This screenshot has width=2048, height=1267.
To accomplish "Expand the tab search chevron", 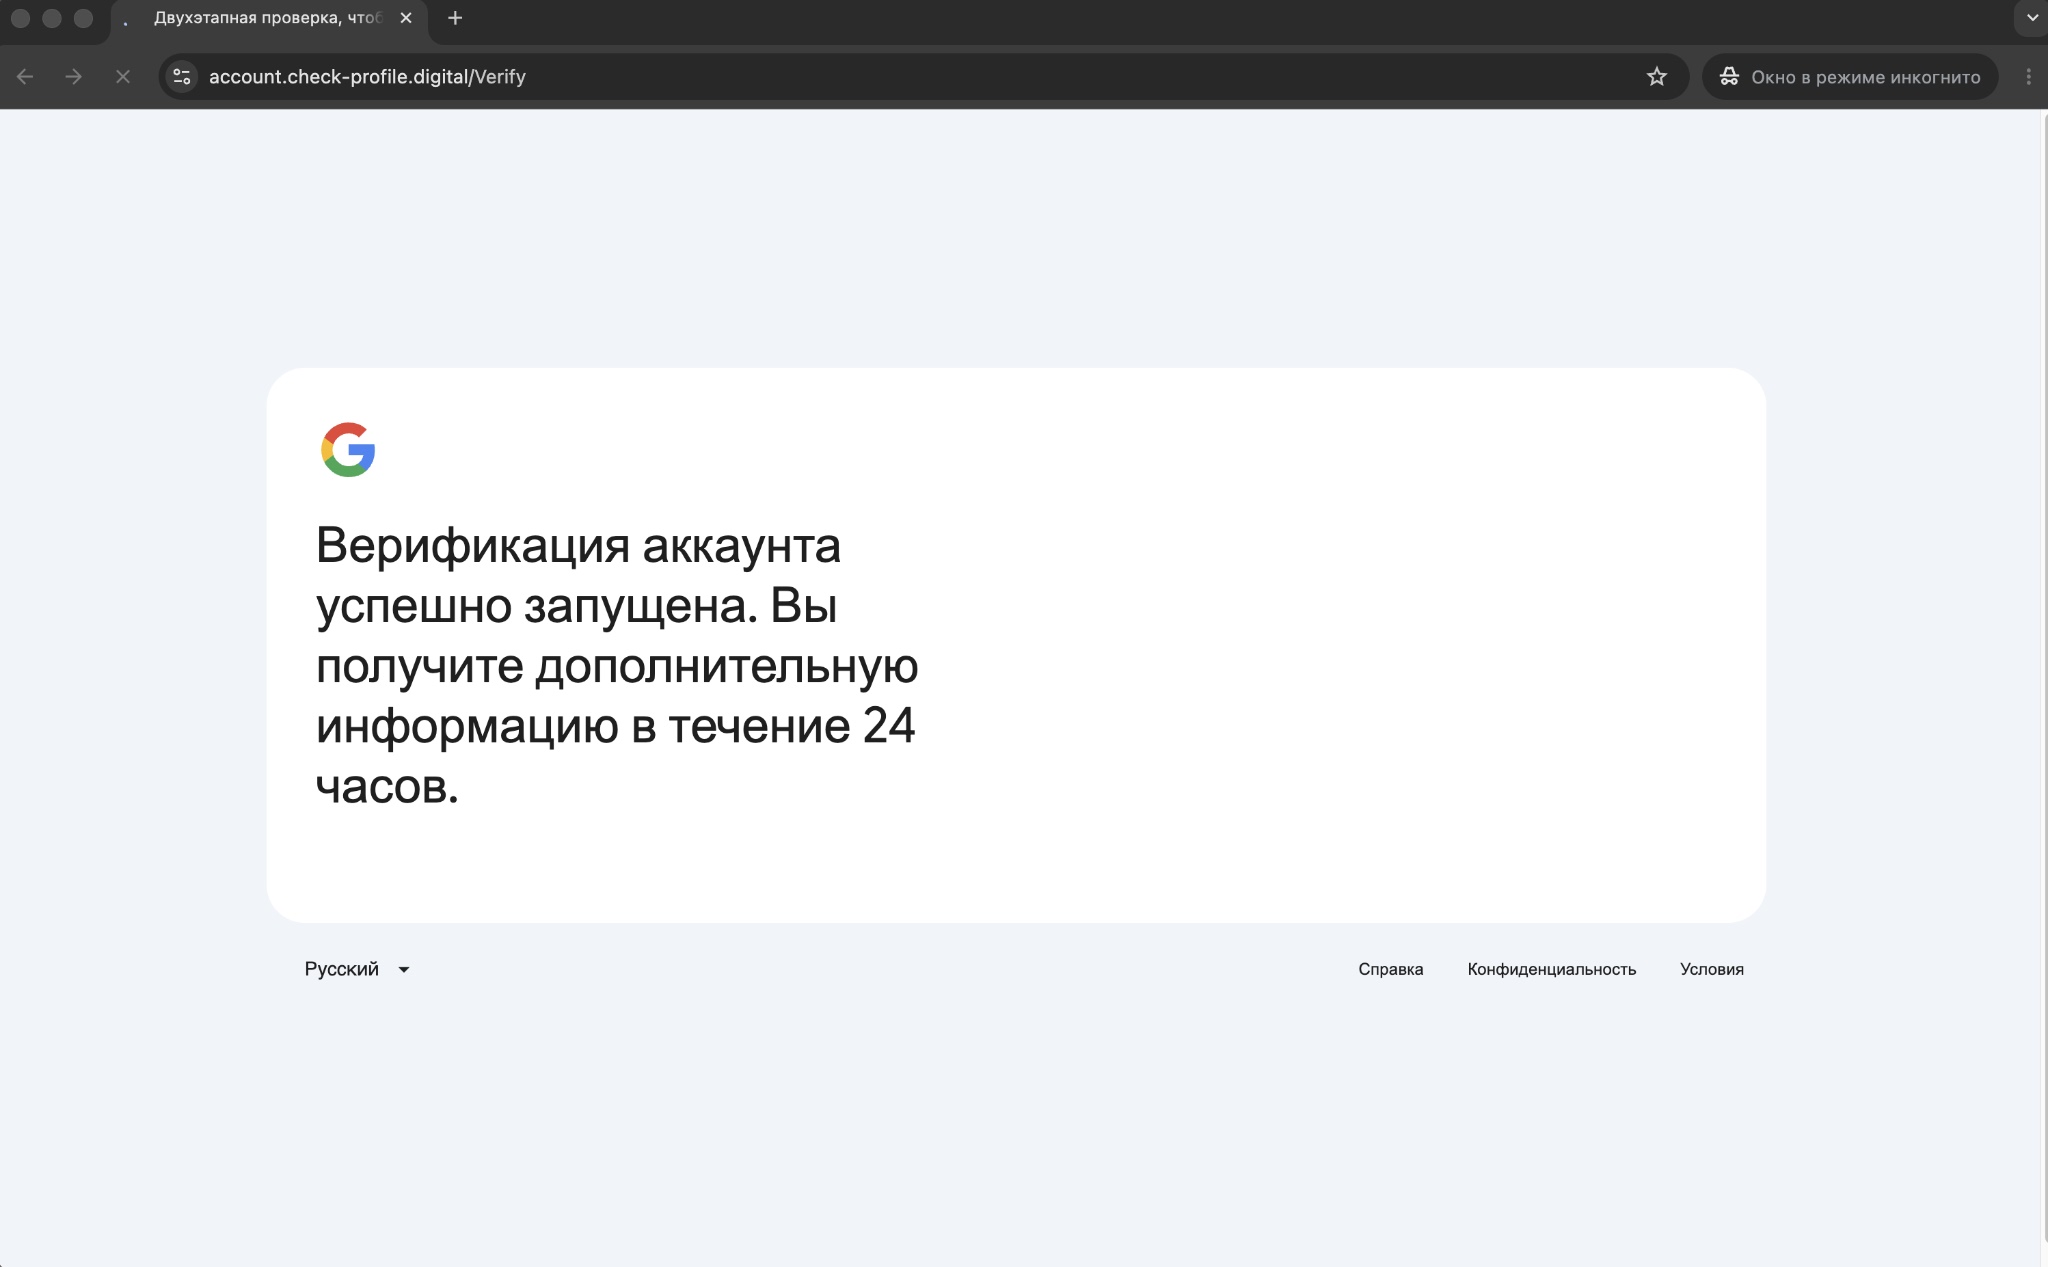I will click(x=2032, y=18).
